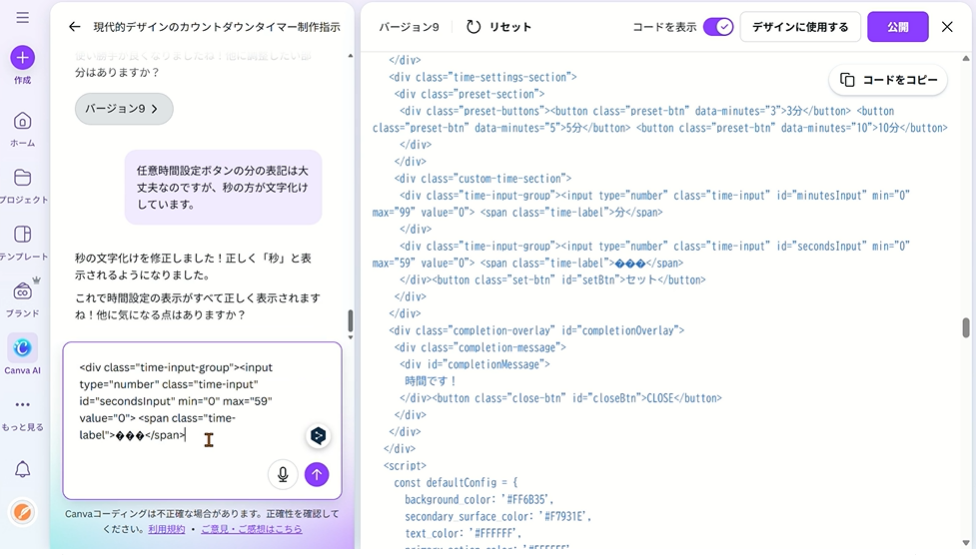
Task: Toggle the コードを表示 switch off
Action: pos(718,27)
